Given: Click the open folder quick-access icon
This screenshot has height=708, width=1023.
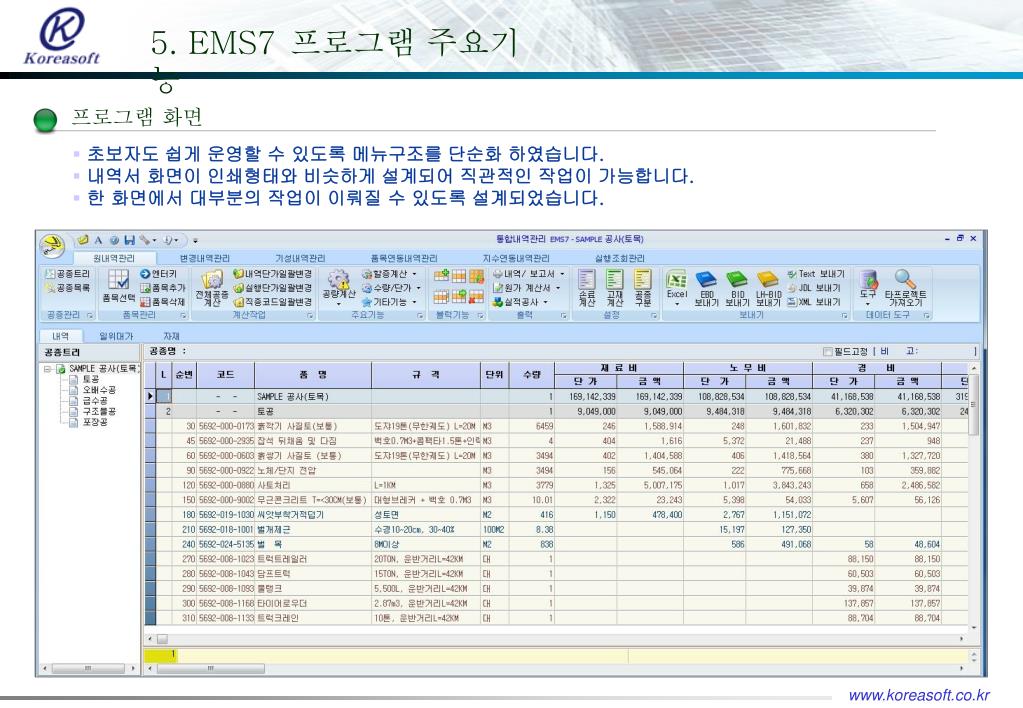Looking at the screenshot, I should 83,240.
